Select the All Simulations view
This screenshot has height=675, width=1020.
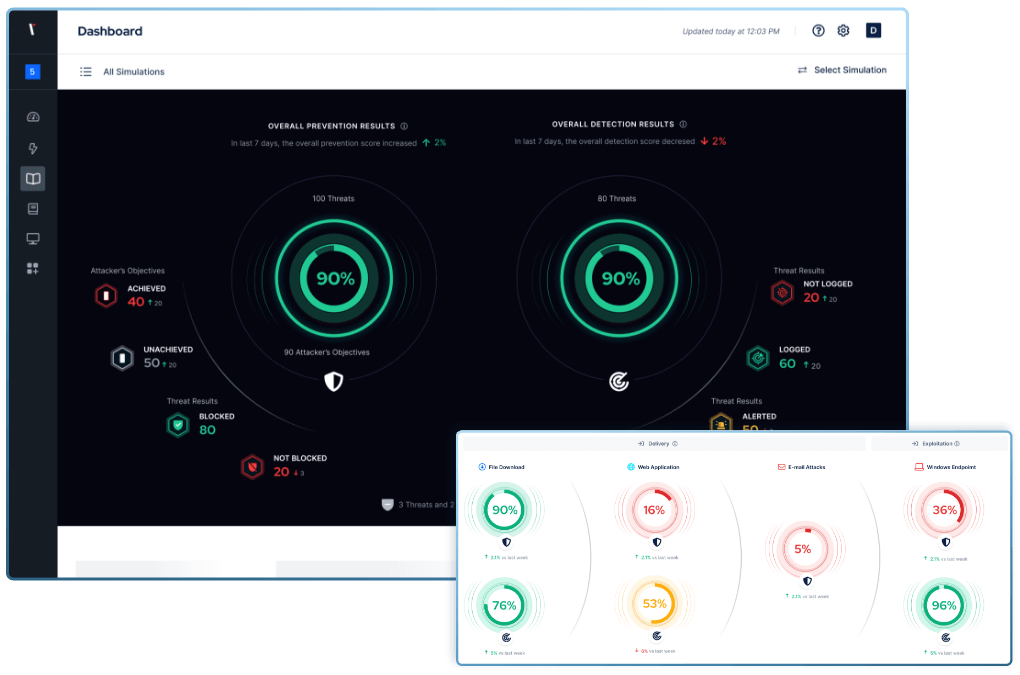[133, 71]
